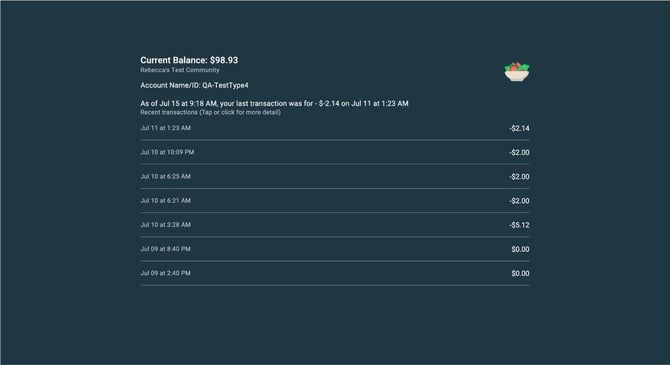
Task: Open the Jul 11 at 1:23 AM transaction
Action: 335,128
